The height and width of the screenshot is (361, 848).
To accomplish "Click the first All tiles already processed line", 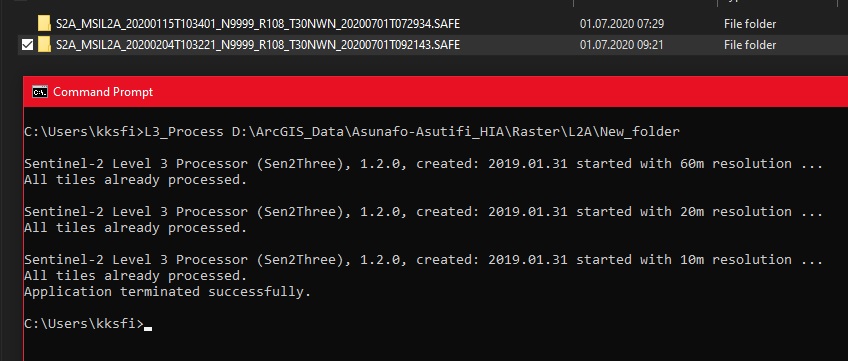I will (x=136, y=180).
